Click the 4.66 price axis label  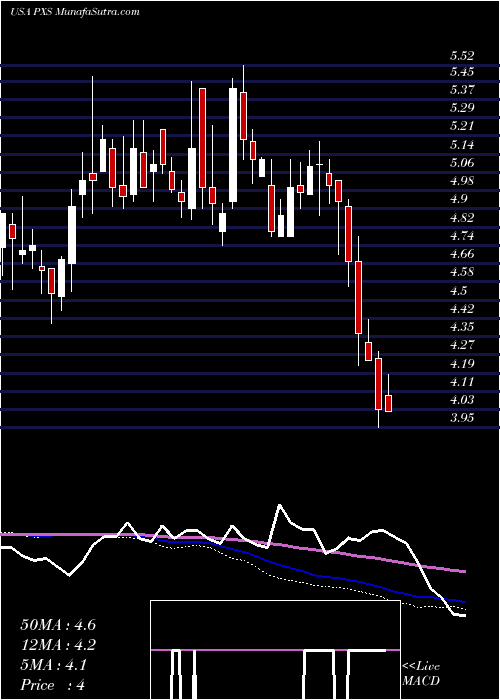(x=462, y=254)
